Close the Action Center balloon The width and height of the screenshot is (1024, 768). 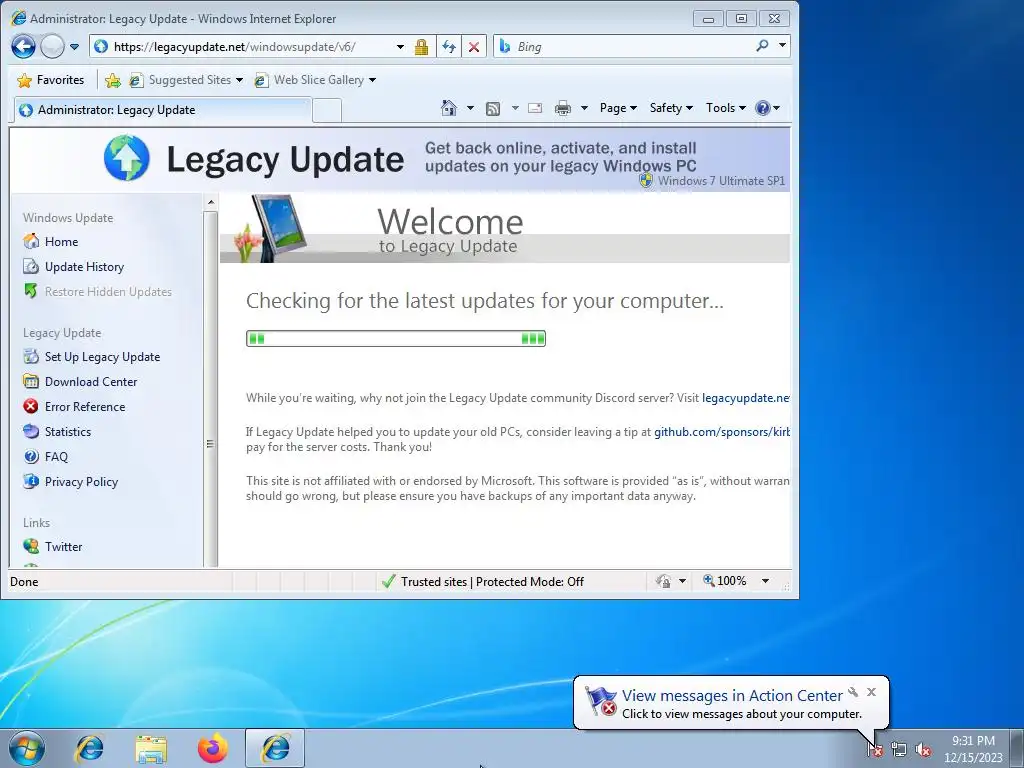(x=871, y=692)
